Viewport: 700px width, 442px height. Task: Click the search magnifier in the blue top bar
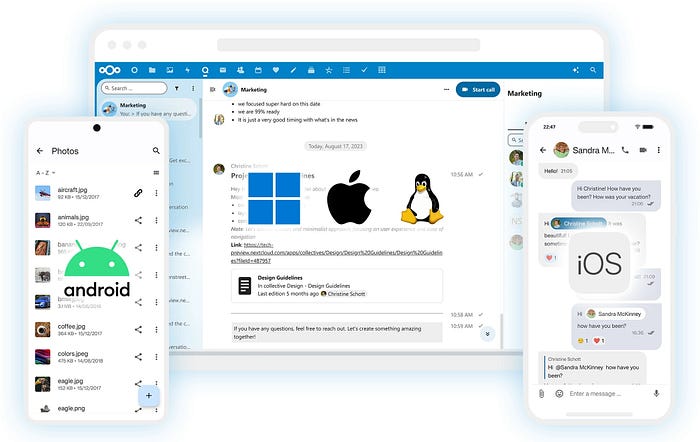click(x=593, y=70)
